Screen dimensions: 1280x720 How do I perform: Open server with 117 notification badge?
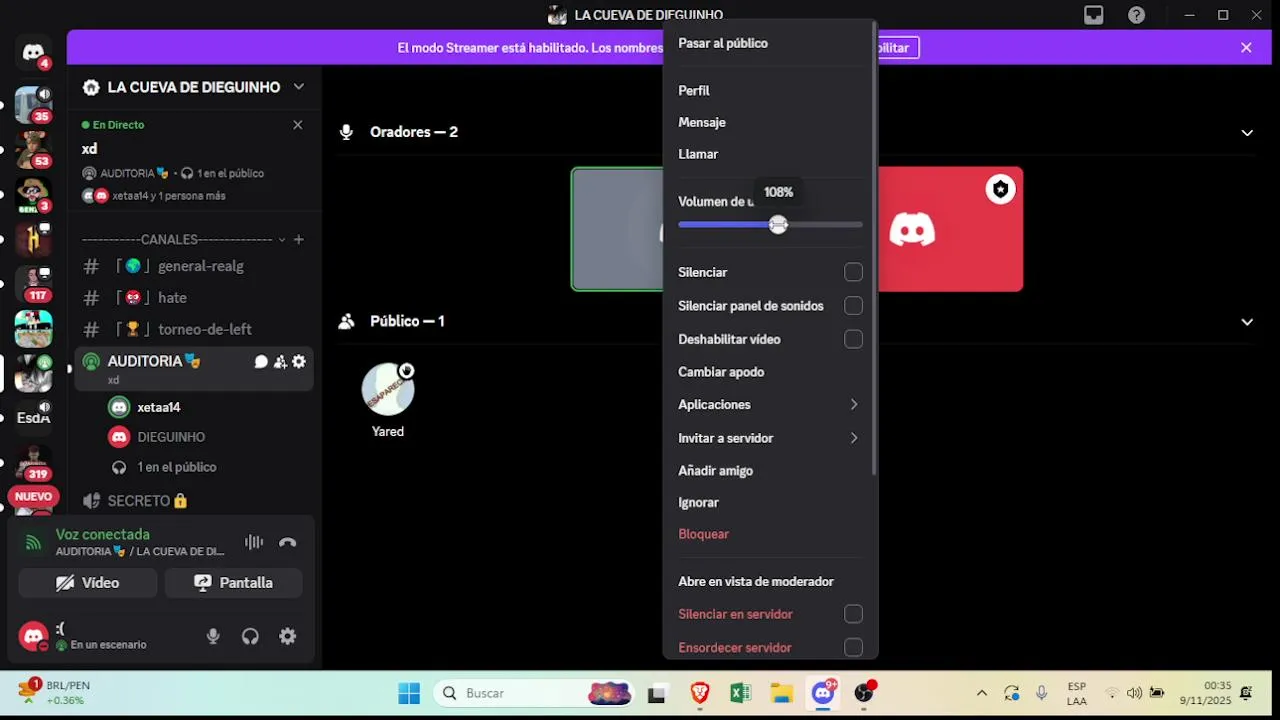pyautogui.click(x=33, y=284)
